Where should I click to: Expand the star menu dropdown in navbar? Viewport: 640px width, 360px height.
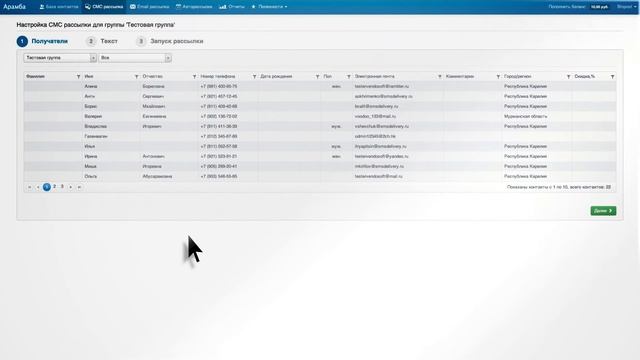(x=269, y=7)
